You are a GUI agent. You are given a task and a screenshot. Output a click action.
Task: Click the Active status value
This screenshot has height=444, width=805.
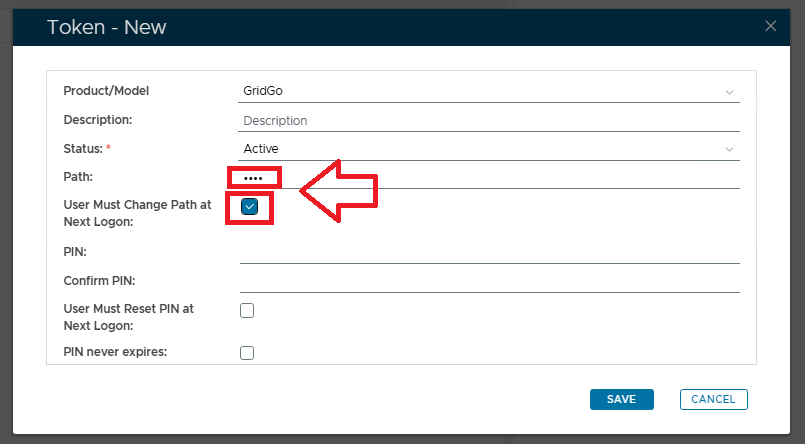tap(261, 149)
